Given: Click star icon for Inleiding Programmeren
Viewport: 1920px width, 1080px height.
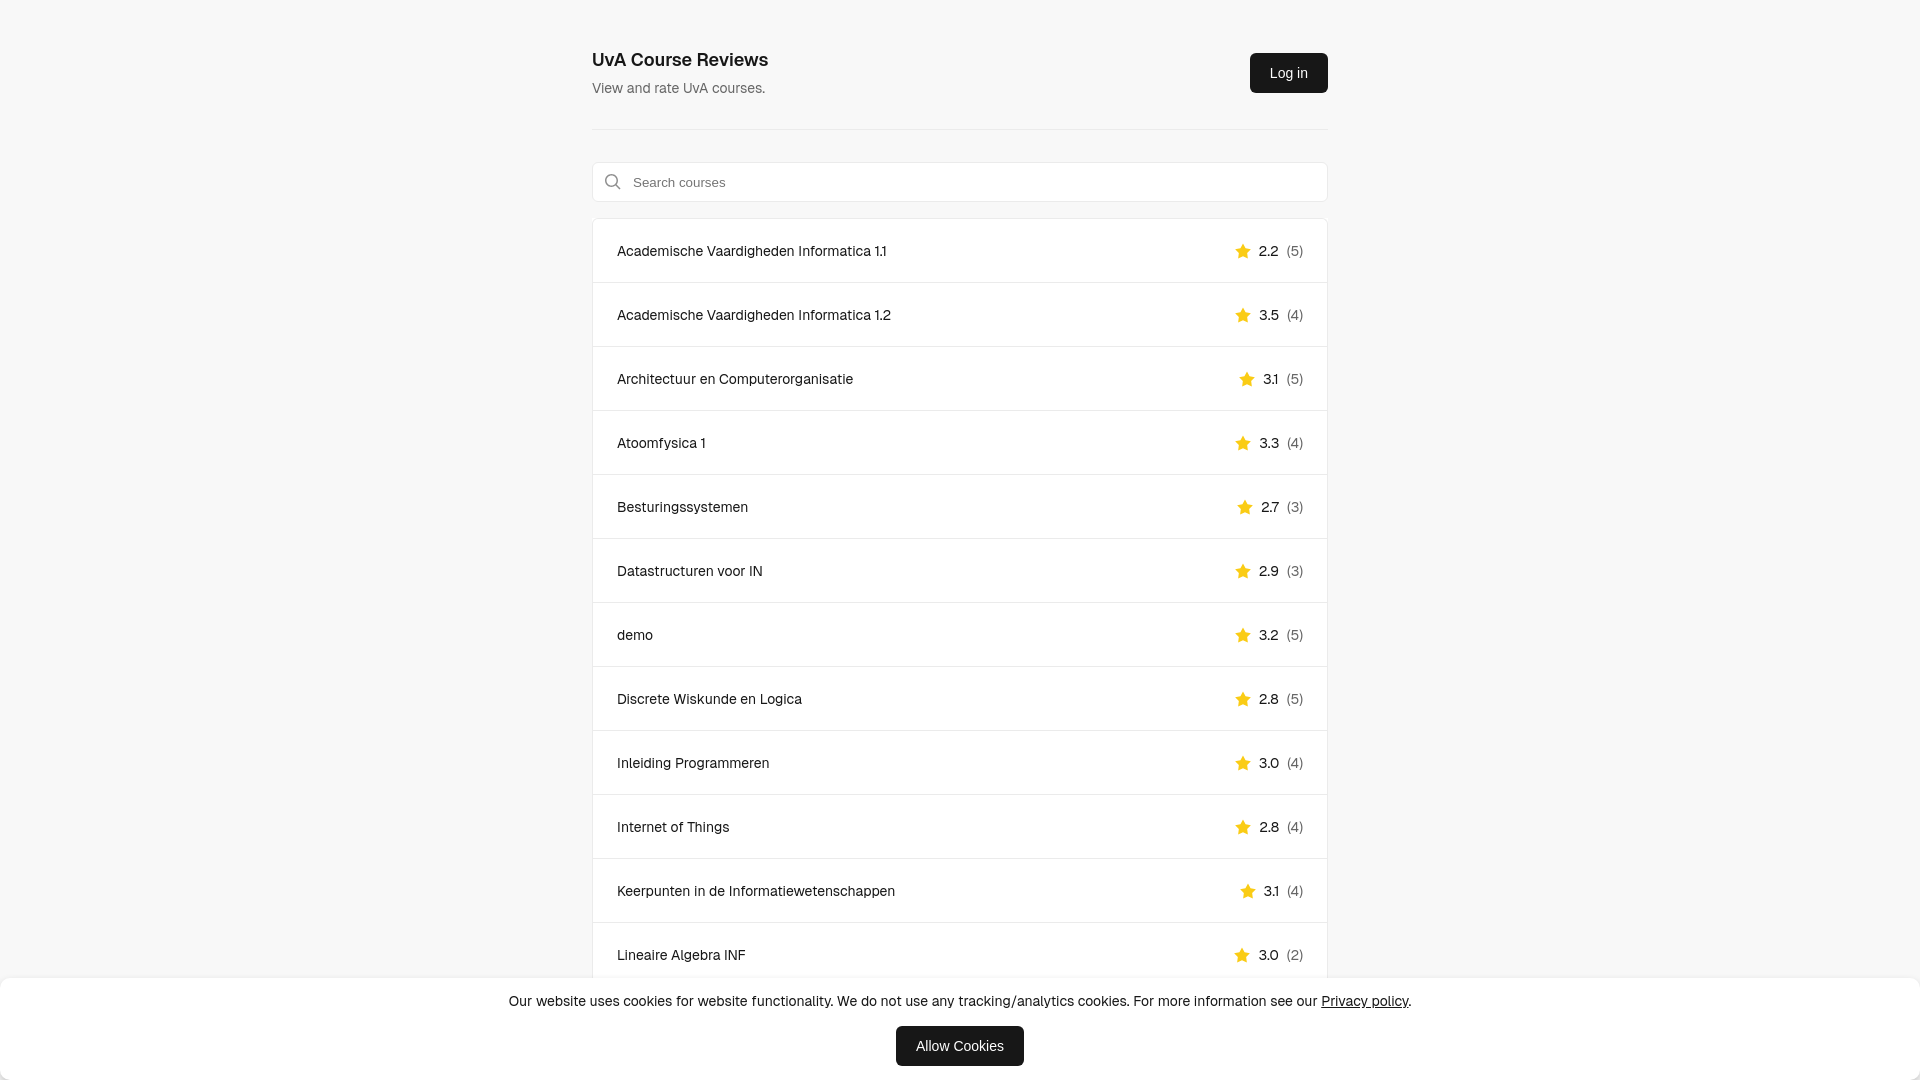Looking at the screenshot, I should (x=1243, y=763).
